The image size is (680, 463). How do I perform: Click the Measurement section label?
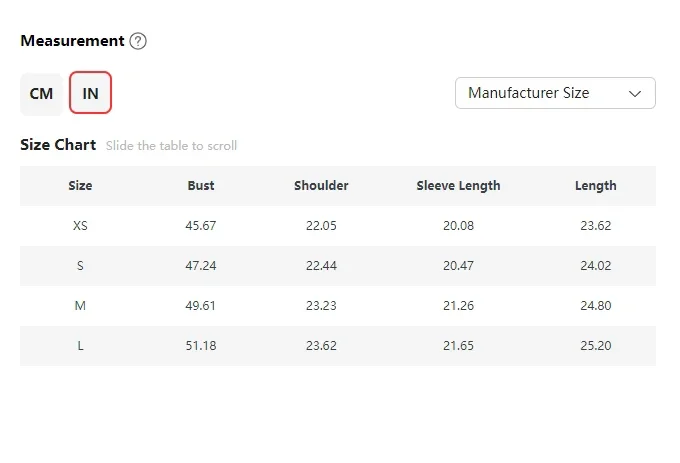click(72, 41)
